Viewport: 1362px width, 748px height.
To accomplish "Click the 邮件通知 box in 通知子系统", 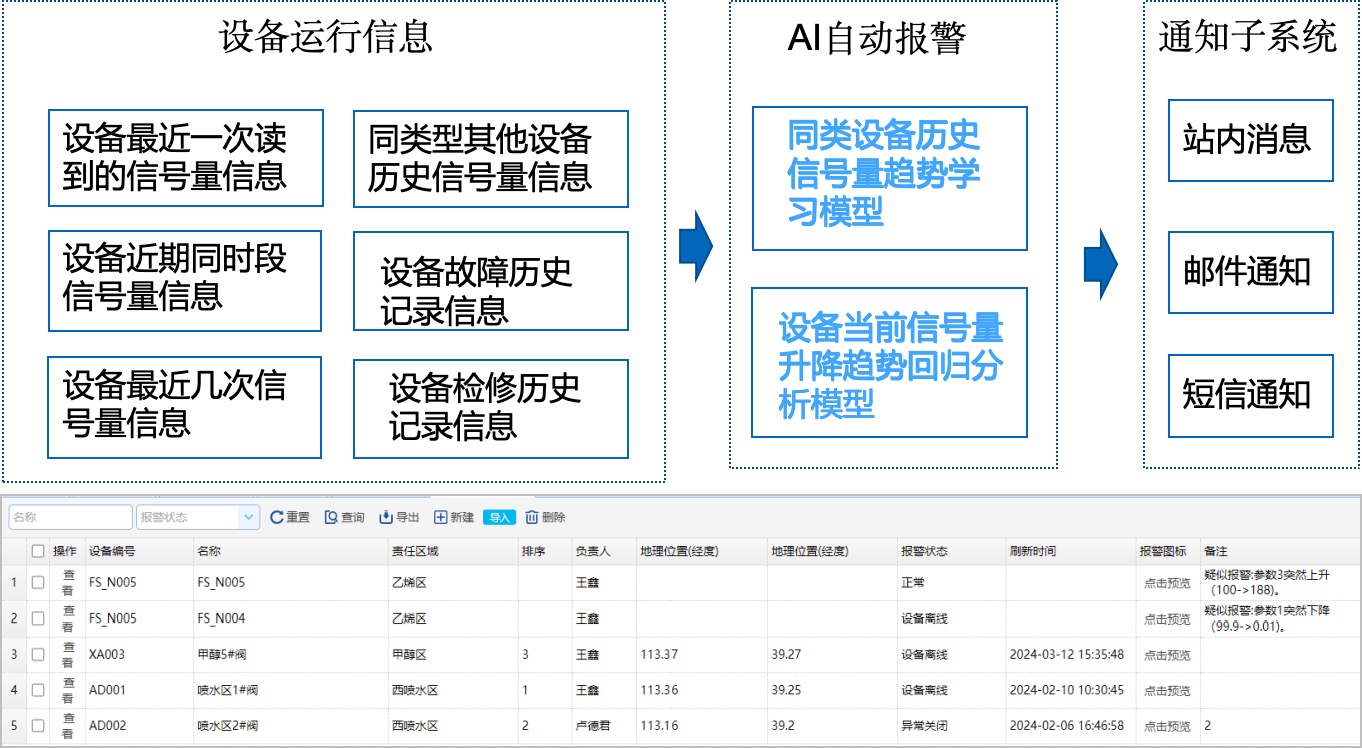I will click(1250, 273).
